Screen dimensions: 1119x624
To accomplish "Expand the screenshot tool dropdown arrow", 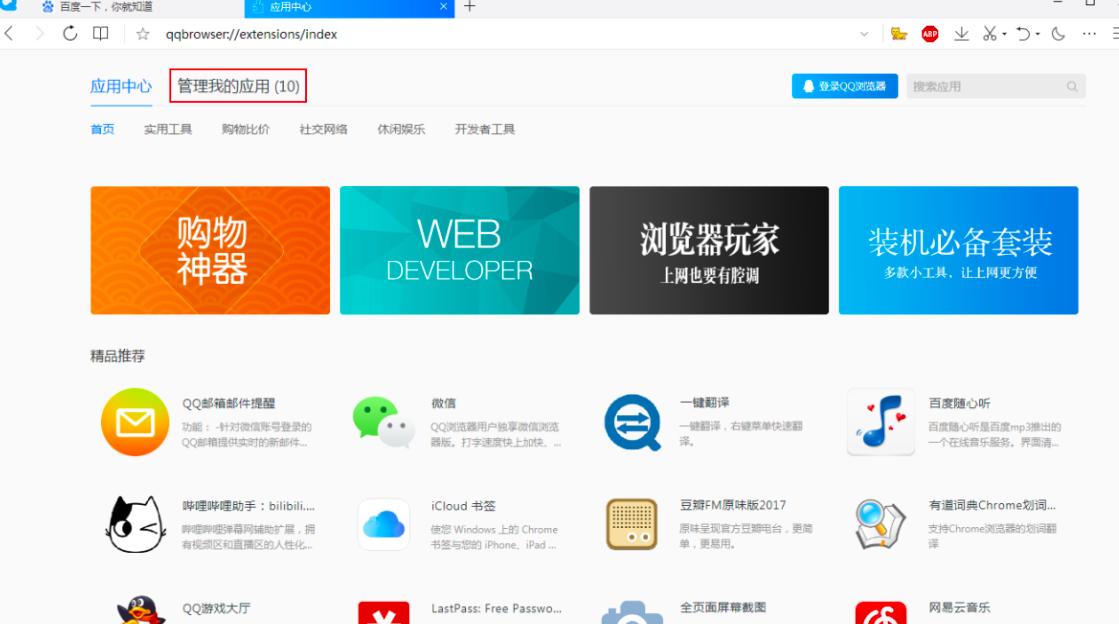I will pos(1003,33).
